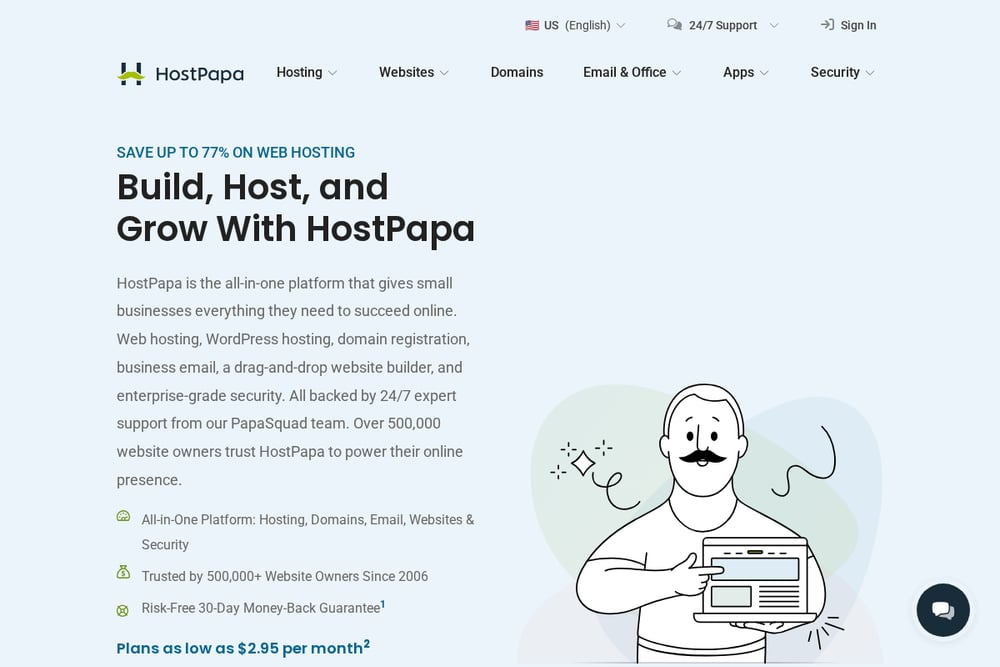Open the Security navigation menu

(x=835, y=73)
